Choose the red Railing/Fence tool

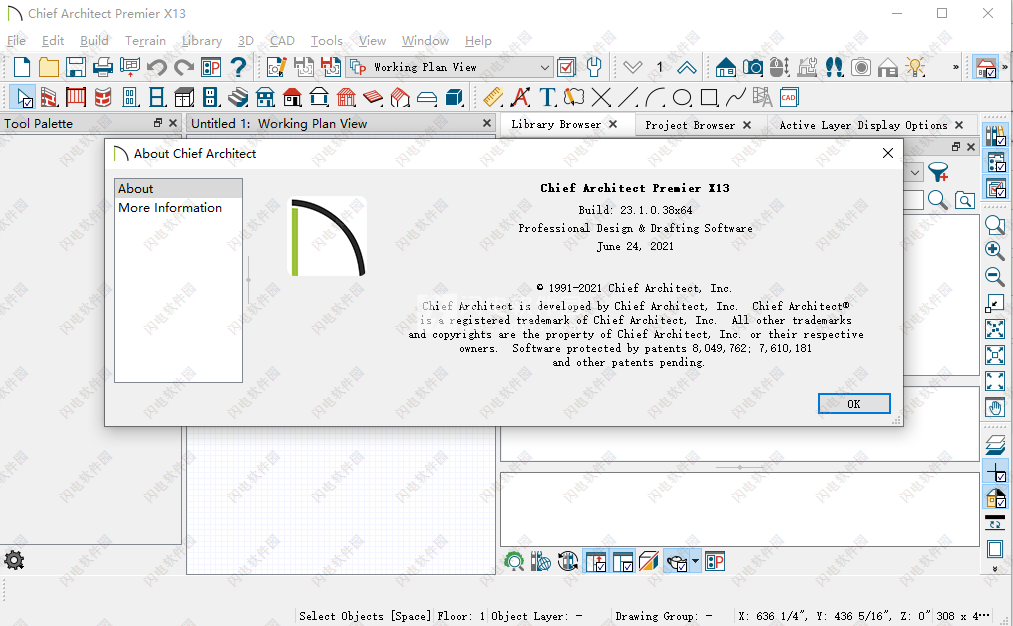click(x=76, y=98)
